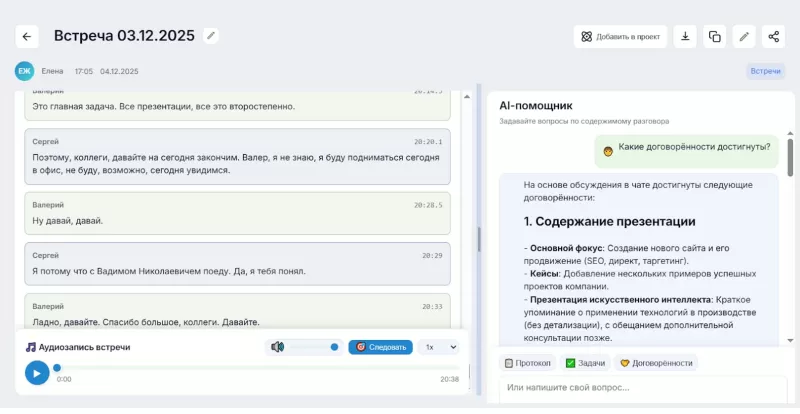800x414 pixels.
Task: Focus the 'Или напишите свой вопрос...' input
Action: tap(643, 388)
